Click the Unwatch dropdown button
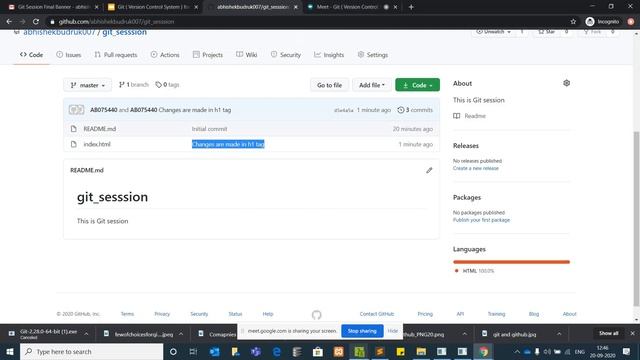Image resolution: width=640 pixels, height=360 pixels. point(493,31)
